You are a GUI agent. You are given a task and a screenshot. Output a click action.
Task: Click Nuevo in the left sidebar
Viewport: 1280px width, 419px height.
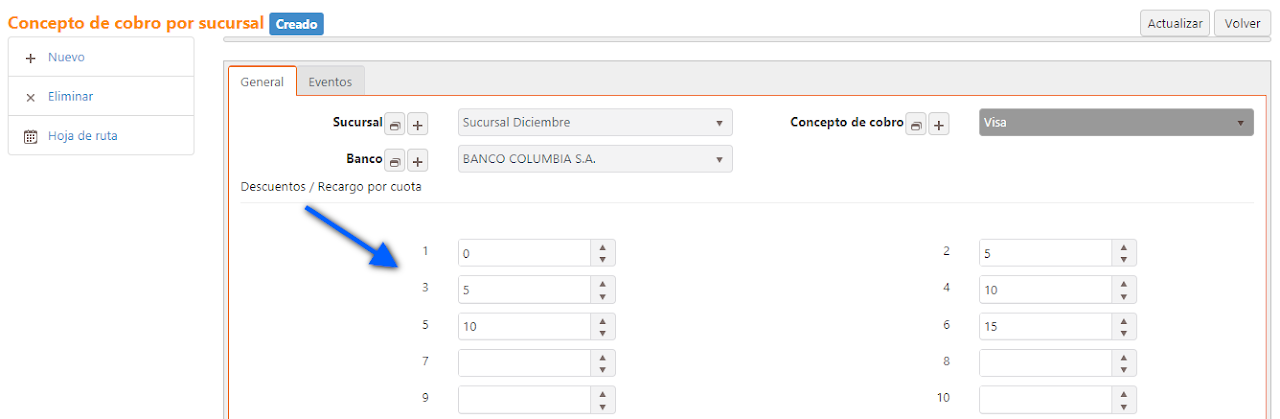click(66, 58)
